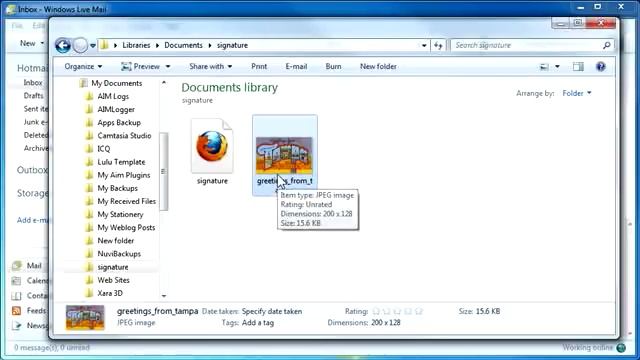Viewport: 640px width, 360px height.
Task: Click E-mail in the toolbar
Action: (x=296, y=67)
